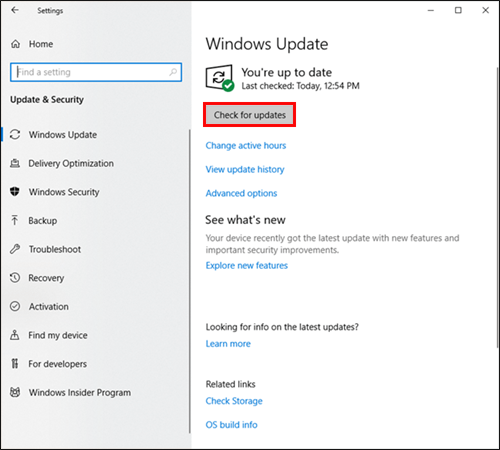Click the back arrow in Settings
The height and width of the screenshot is (450, 500).
tap(15, 10)
